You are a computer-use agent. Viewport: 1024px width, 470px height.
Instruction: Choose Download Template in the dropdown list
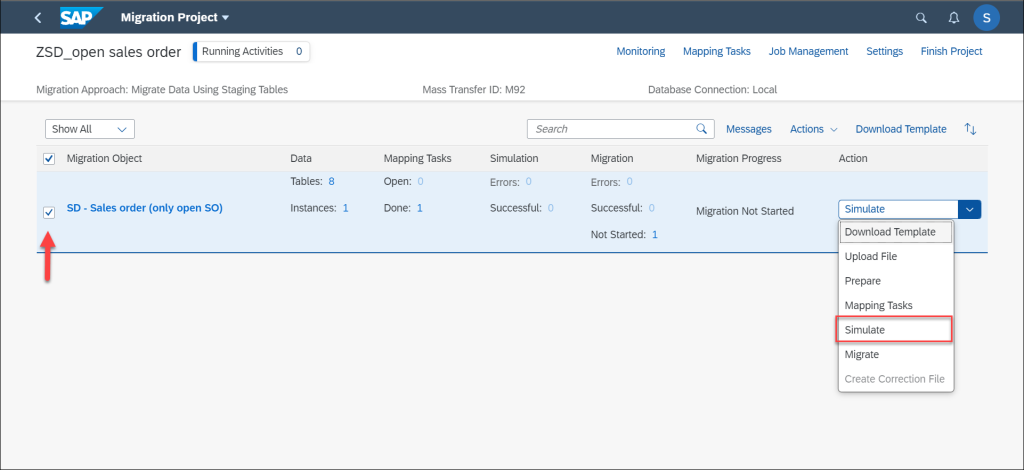[895, 232]
